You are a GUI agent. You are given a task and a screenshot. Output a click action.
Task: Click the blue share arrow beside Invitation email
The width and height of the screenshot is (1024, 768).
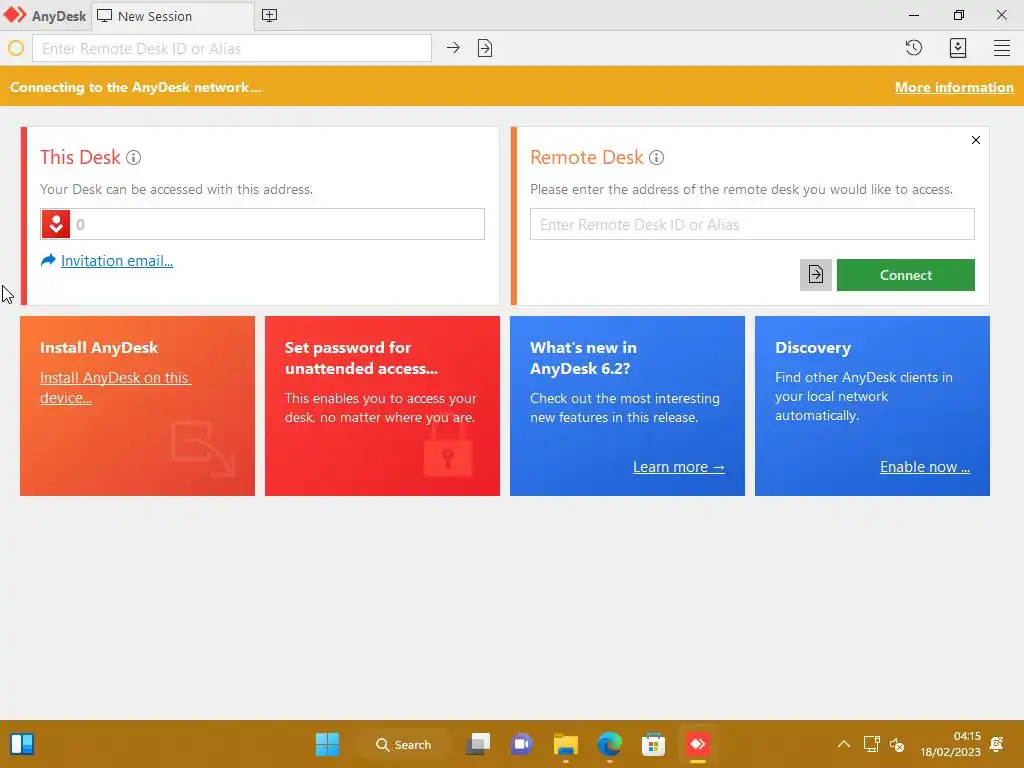[x=48, y=261]
